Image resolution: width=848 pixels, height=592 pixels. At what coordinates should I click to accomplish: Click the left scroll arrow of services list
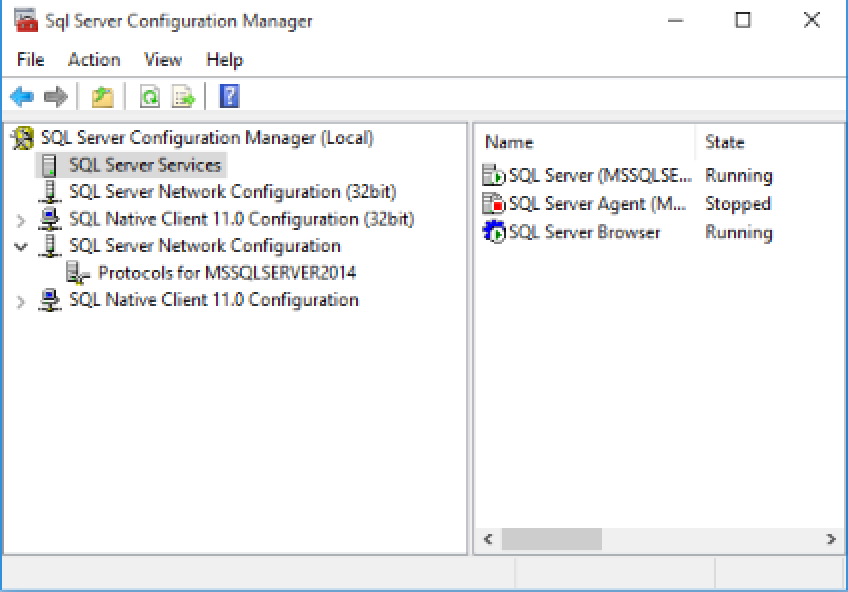tap(488, 539)
